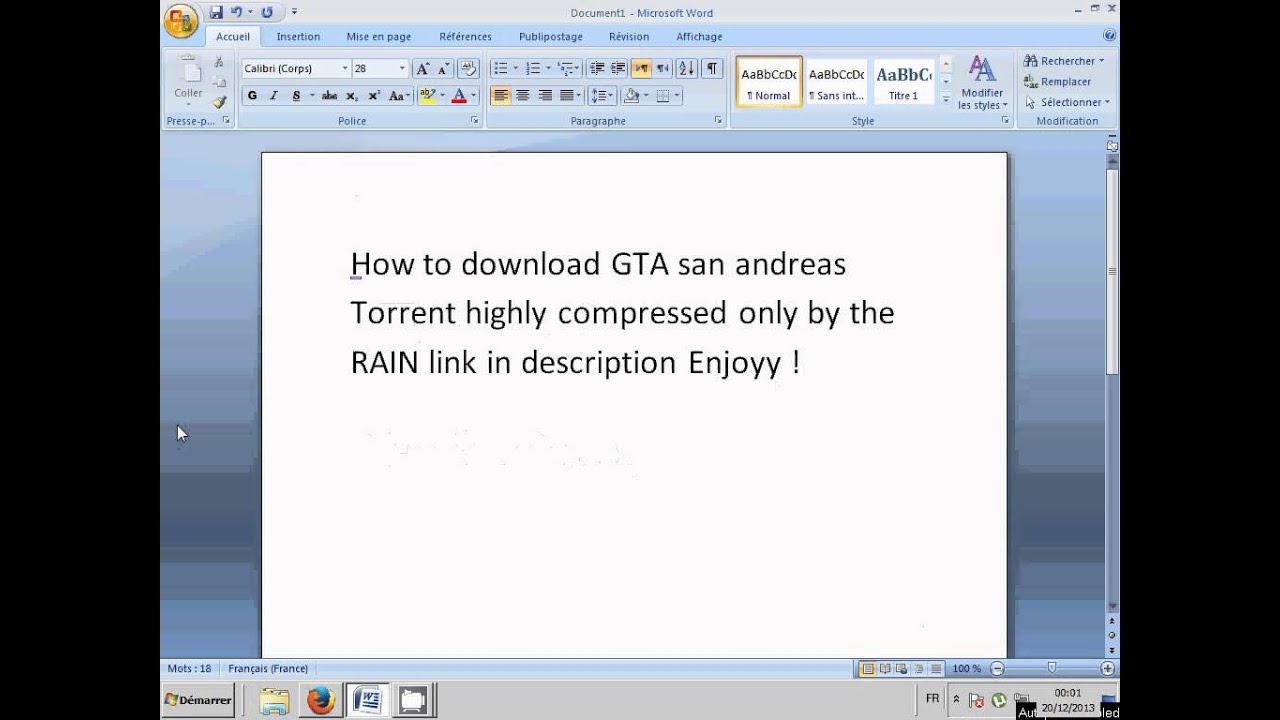Expand the bullet list style dropdown

click(x=516, y=68)
